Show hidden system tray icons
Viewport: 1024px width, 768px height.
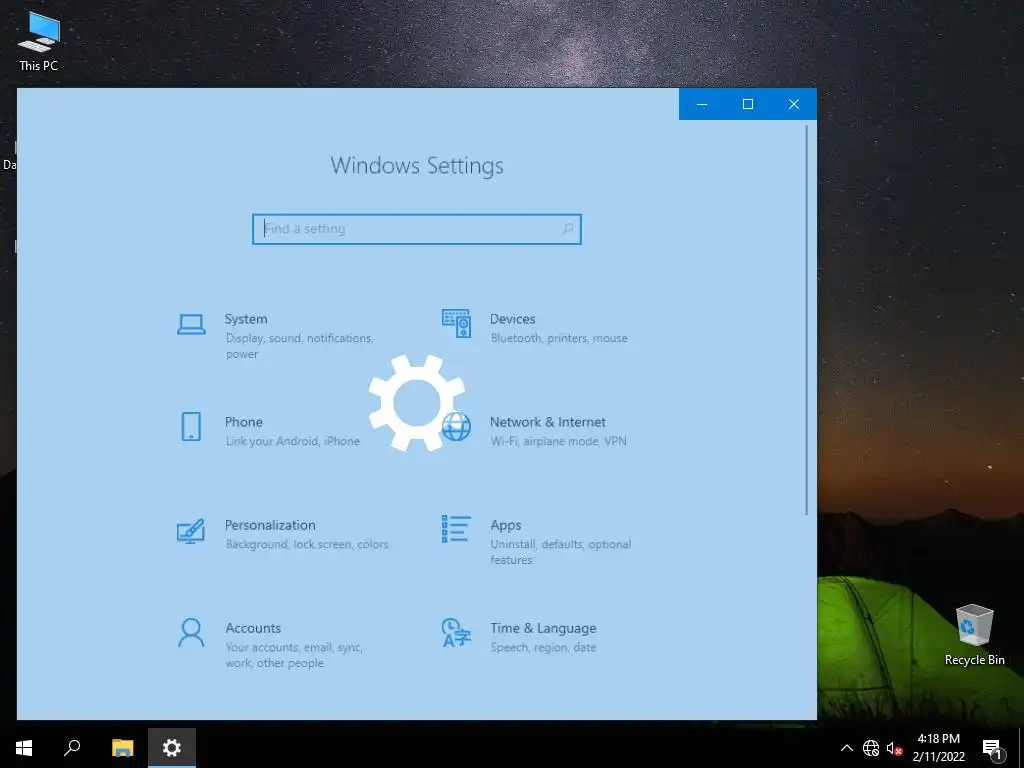[846, 748]
